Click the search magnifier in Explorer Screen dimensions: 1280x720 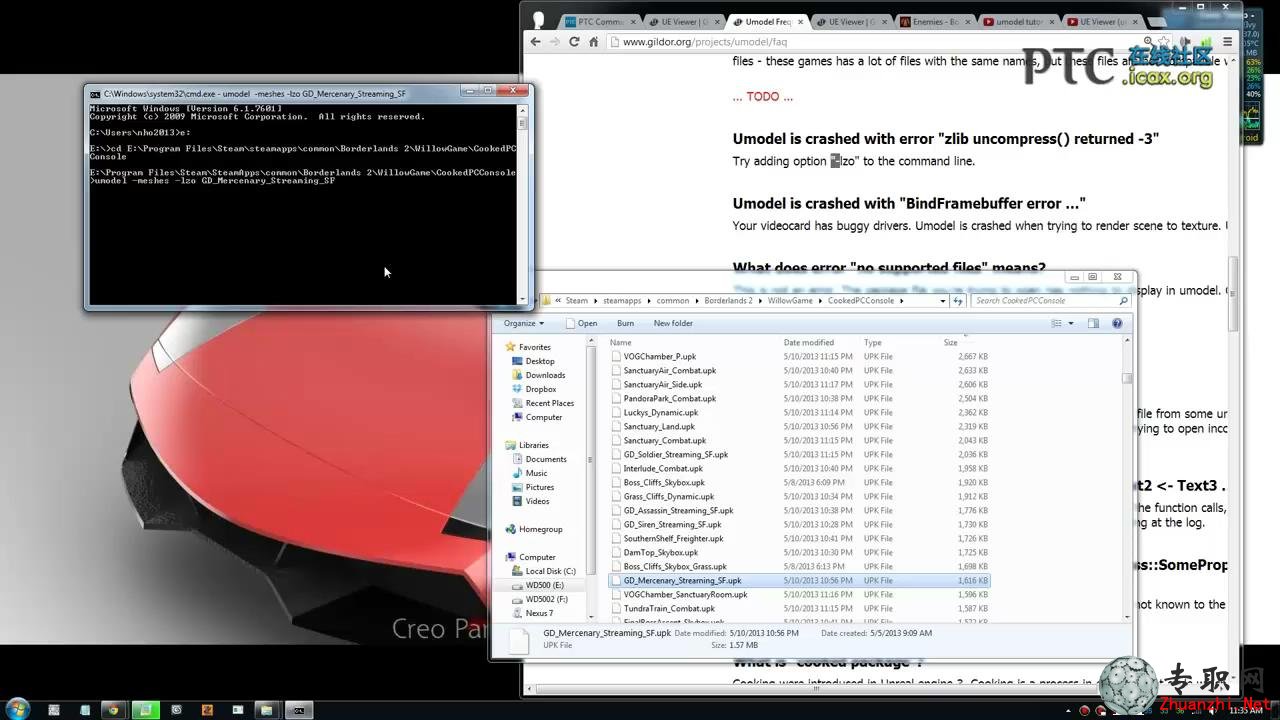1122,300
